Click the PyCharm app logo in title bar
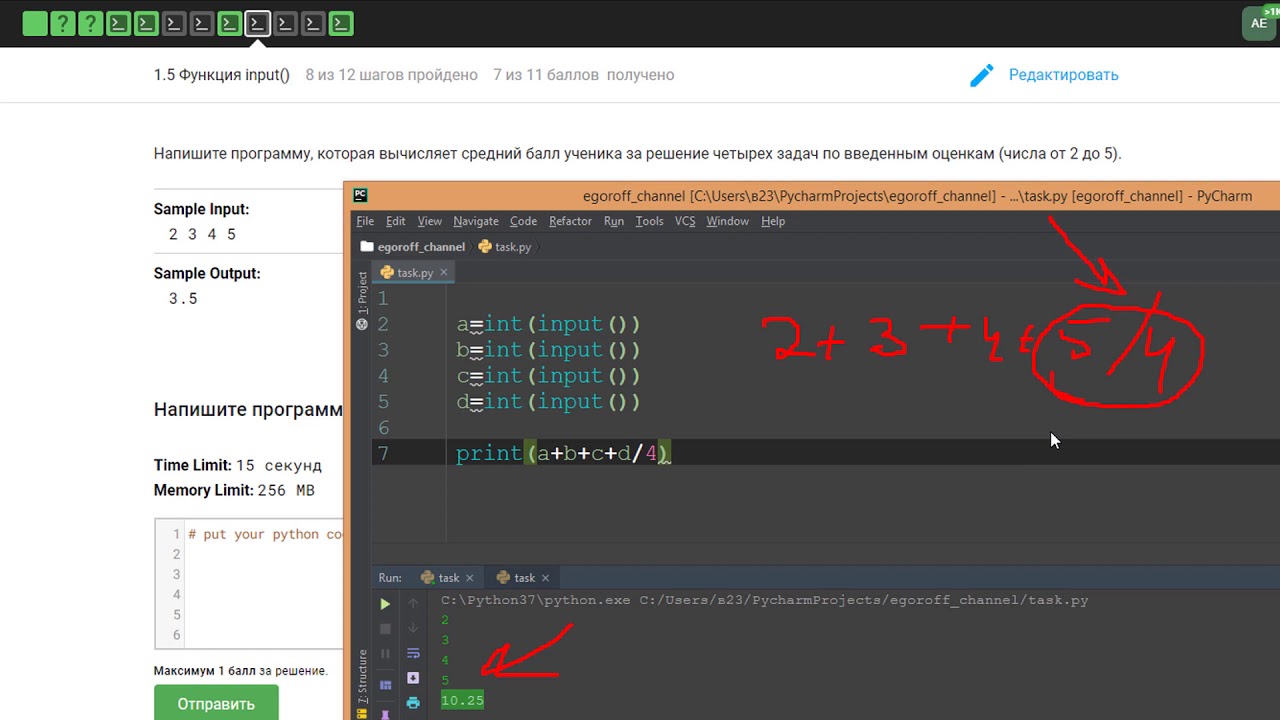The width and height of the screenshot is (1280, 720). click(x=361, y=196)
